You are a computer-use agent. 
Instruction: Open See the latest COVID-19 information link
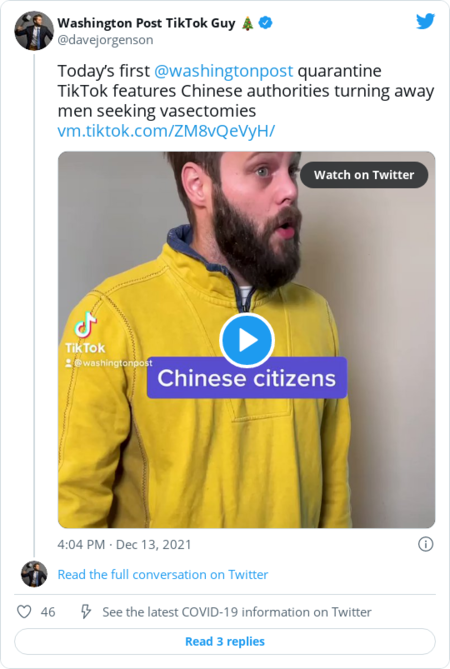coord(237,612)
